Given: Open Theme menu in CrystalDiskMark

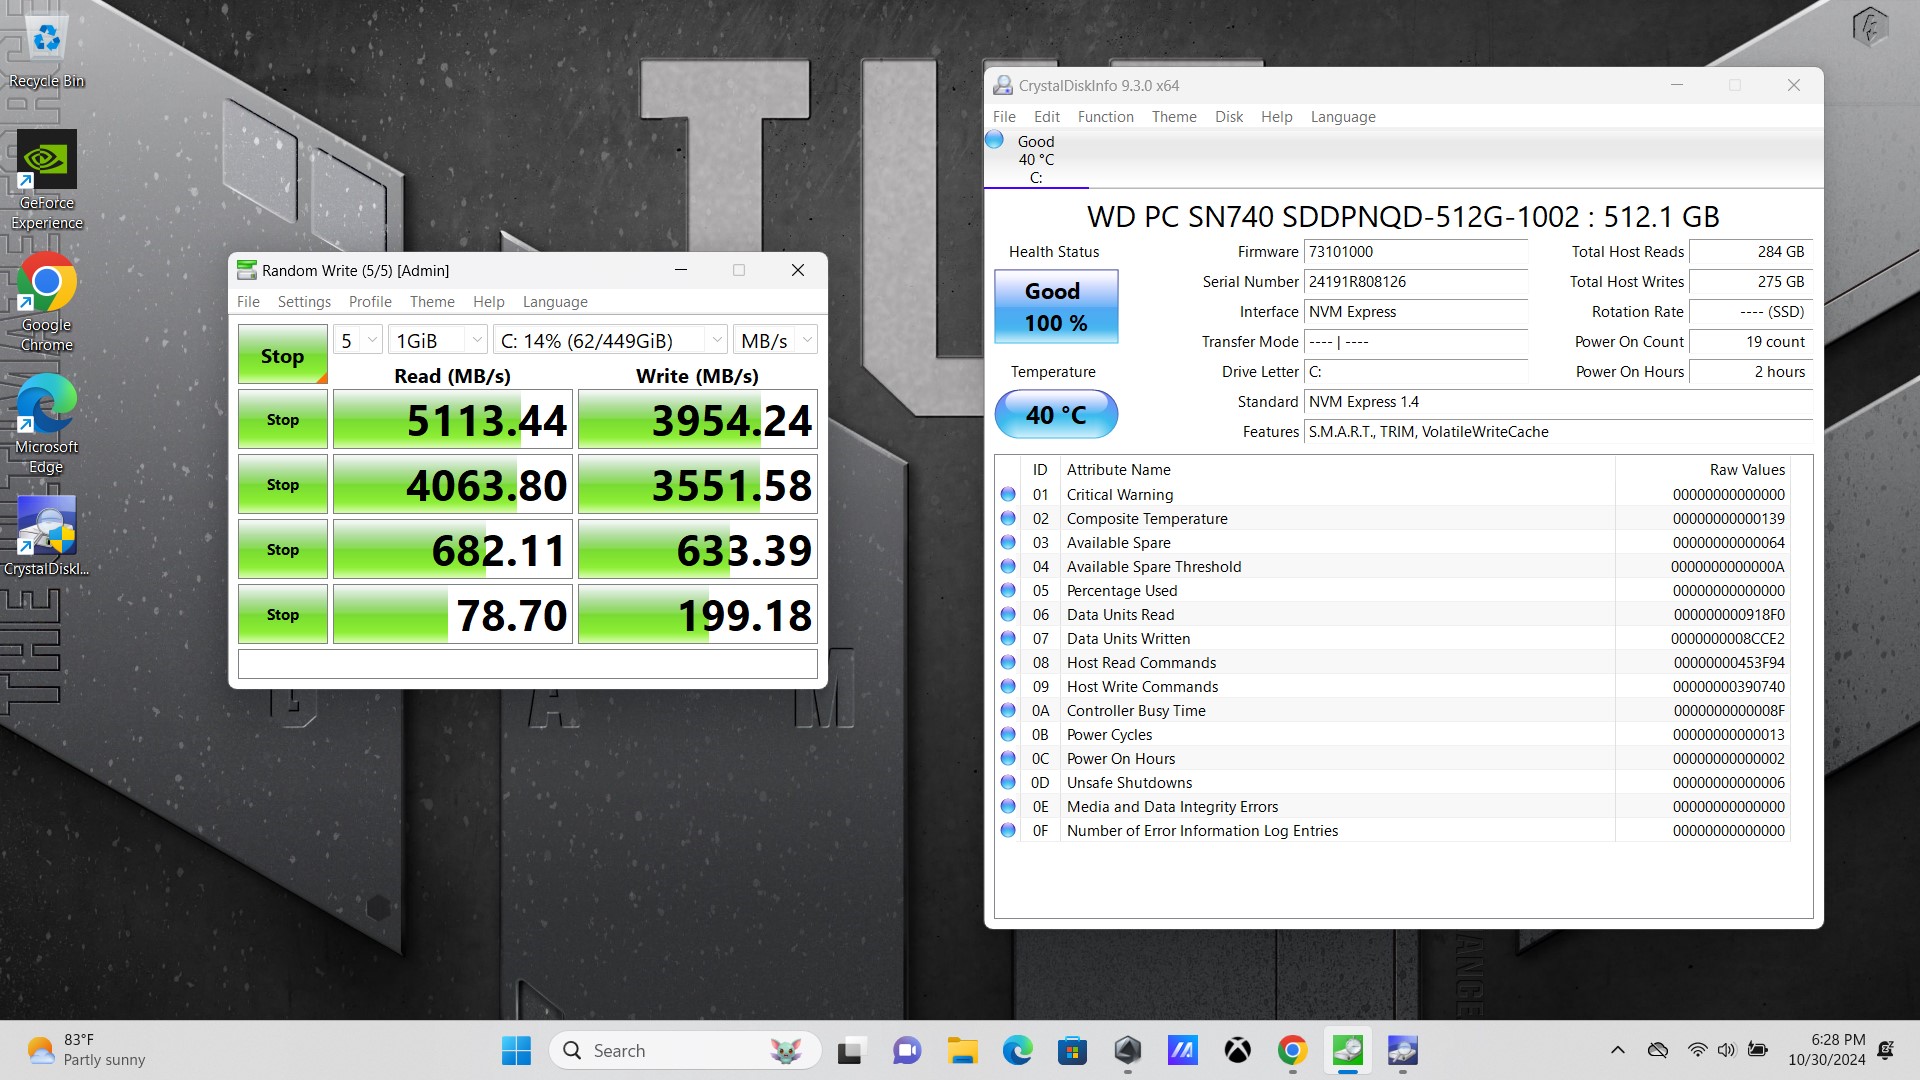Looking at the screenshot, I should [x=432, y=302].
